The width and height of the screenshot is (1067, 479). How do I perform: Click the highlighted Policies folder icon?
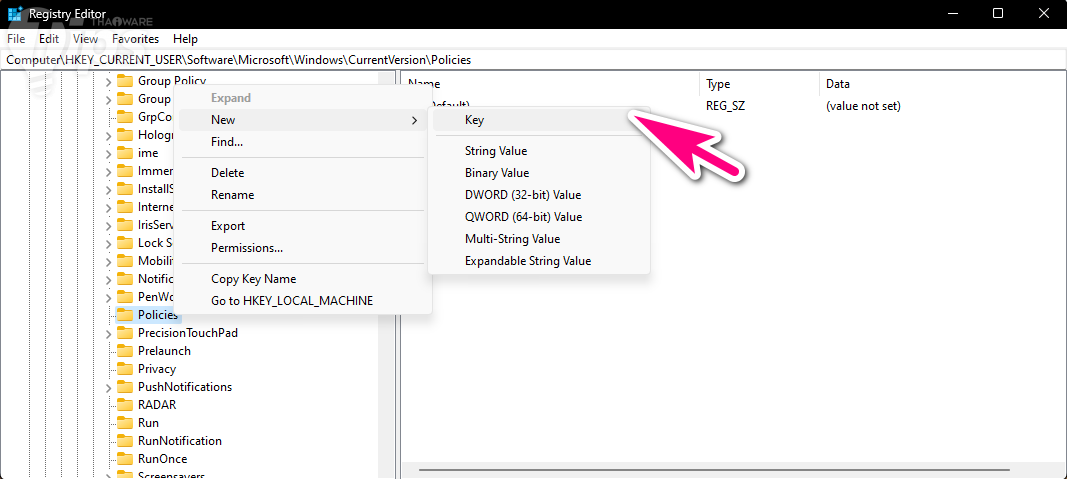coord(125,314)
